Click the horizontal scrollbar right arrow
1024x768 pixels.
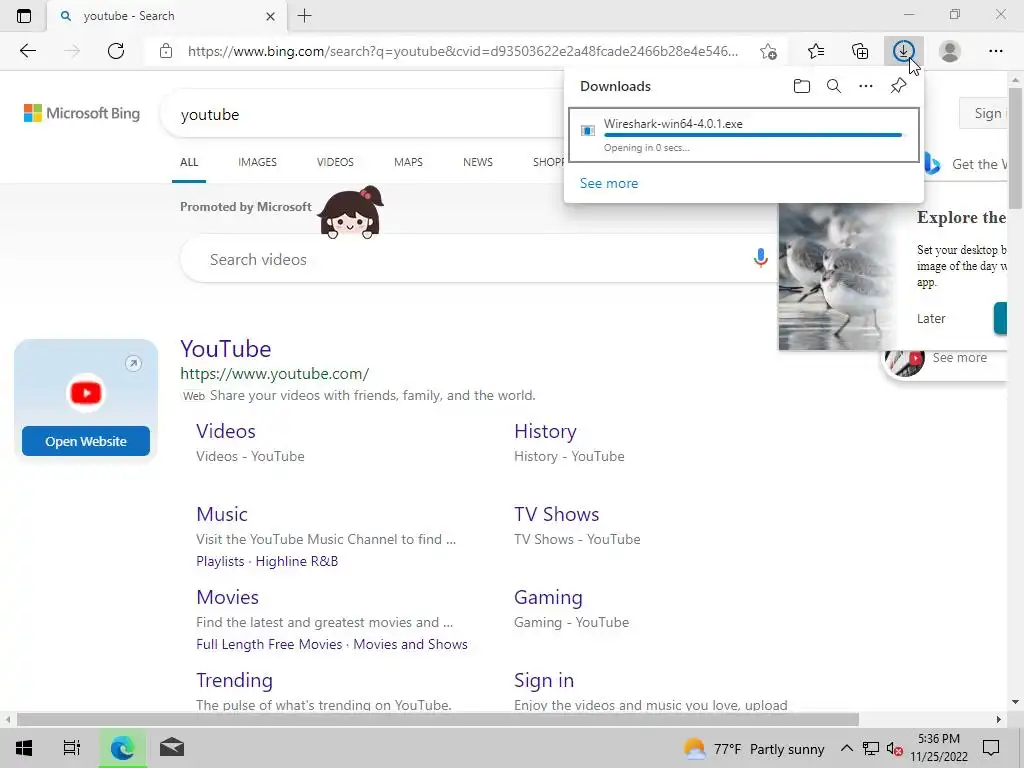[x=999, y=719]
